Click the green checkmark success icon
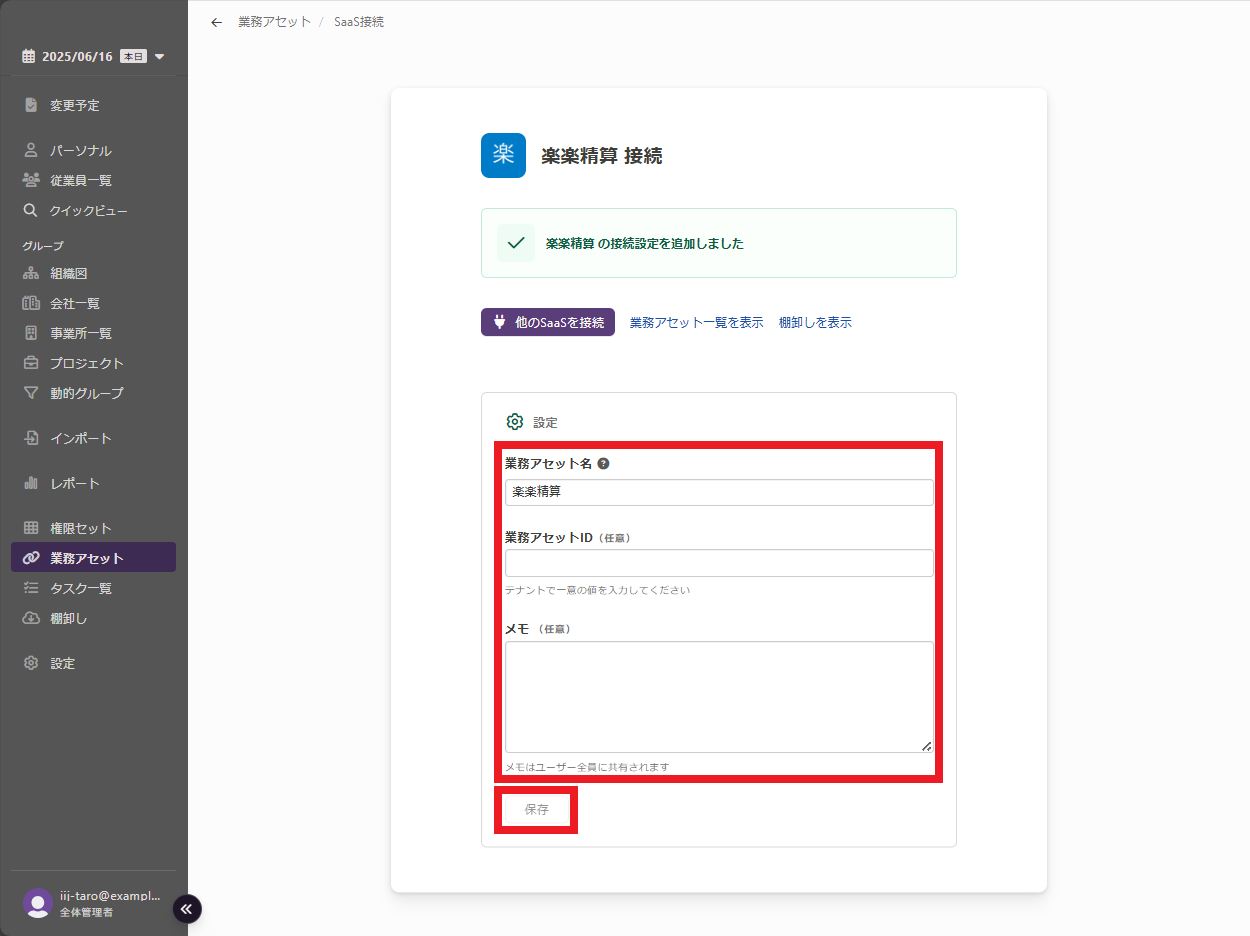The width and height of the screenshot is (1250, 936). (x=516, y=243)
